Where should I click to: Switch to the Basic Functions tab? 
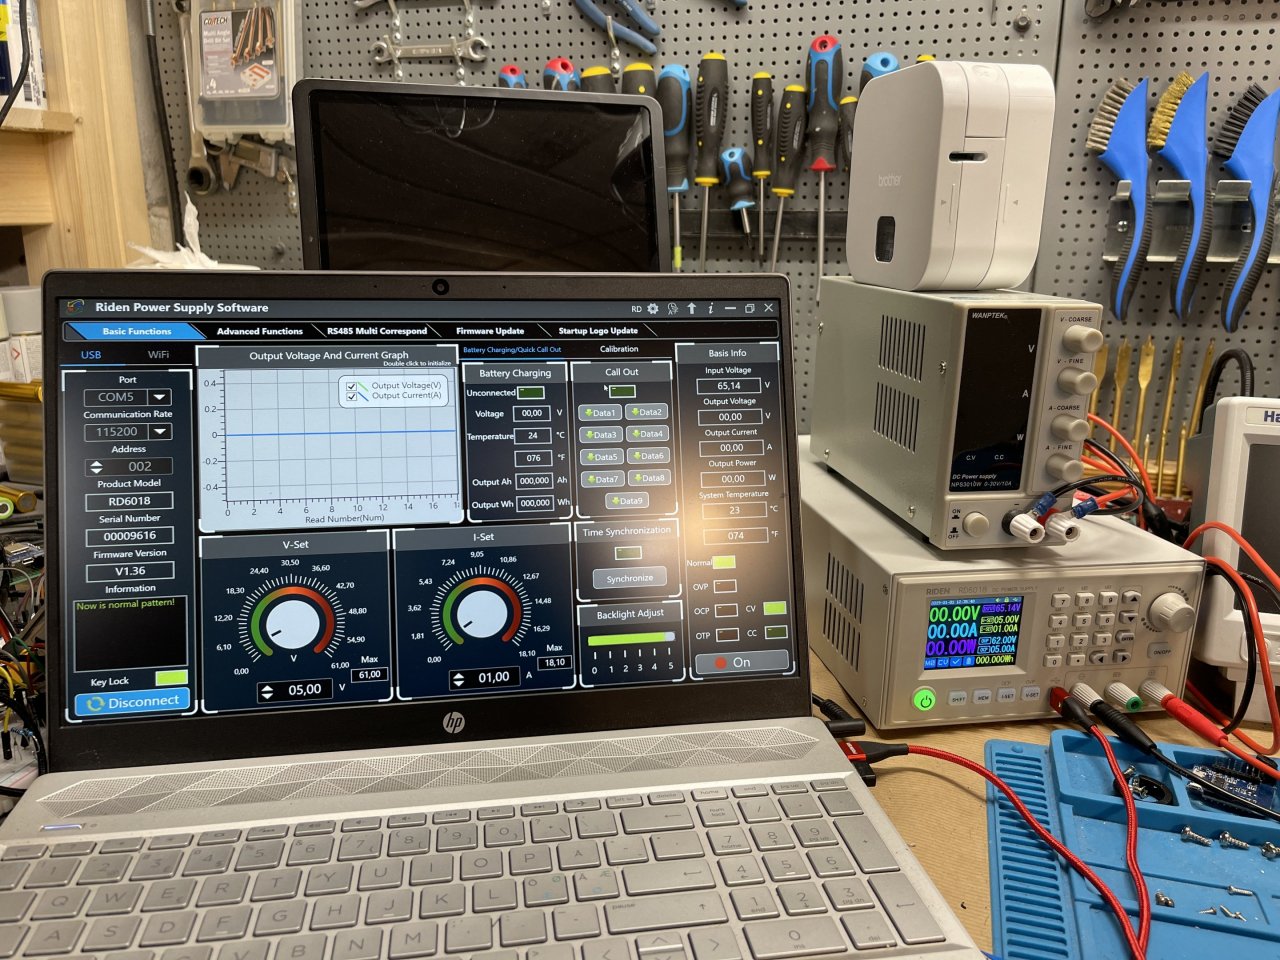(137, 331)
